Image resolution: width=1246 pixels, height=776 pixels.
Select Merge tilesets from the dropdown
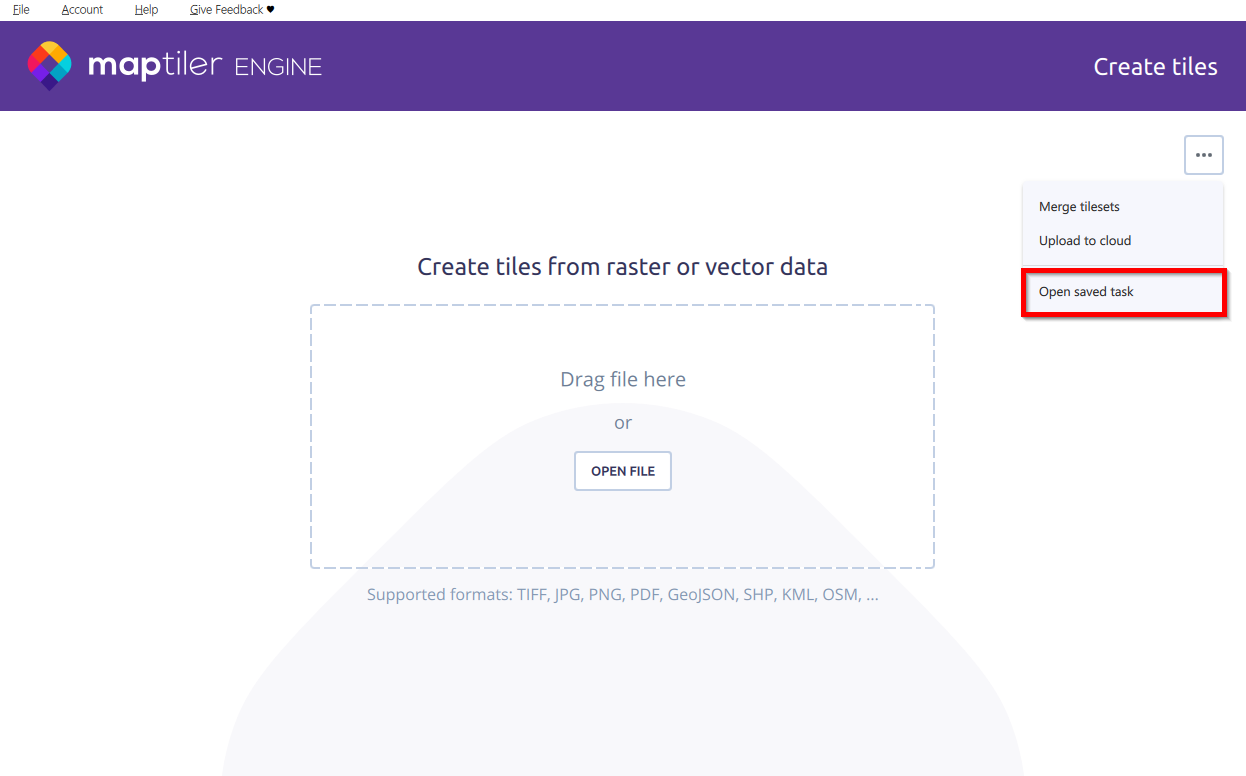point(1079,207)
